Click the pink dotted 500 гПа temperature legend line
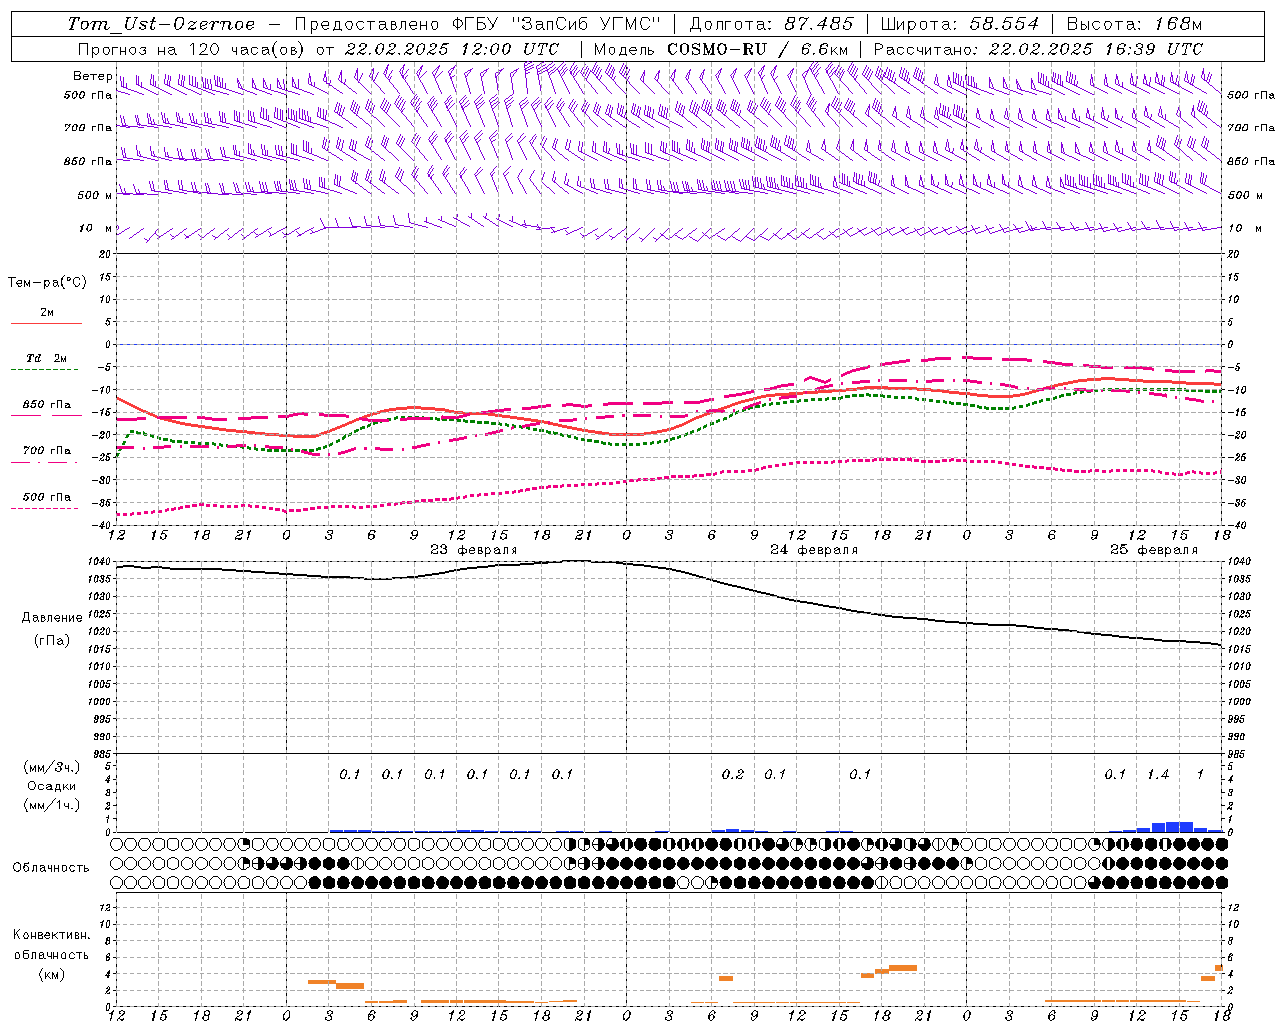Screen dimensions: 1280x1024 pyautogui.click(x=46, y=508)
